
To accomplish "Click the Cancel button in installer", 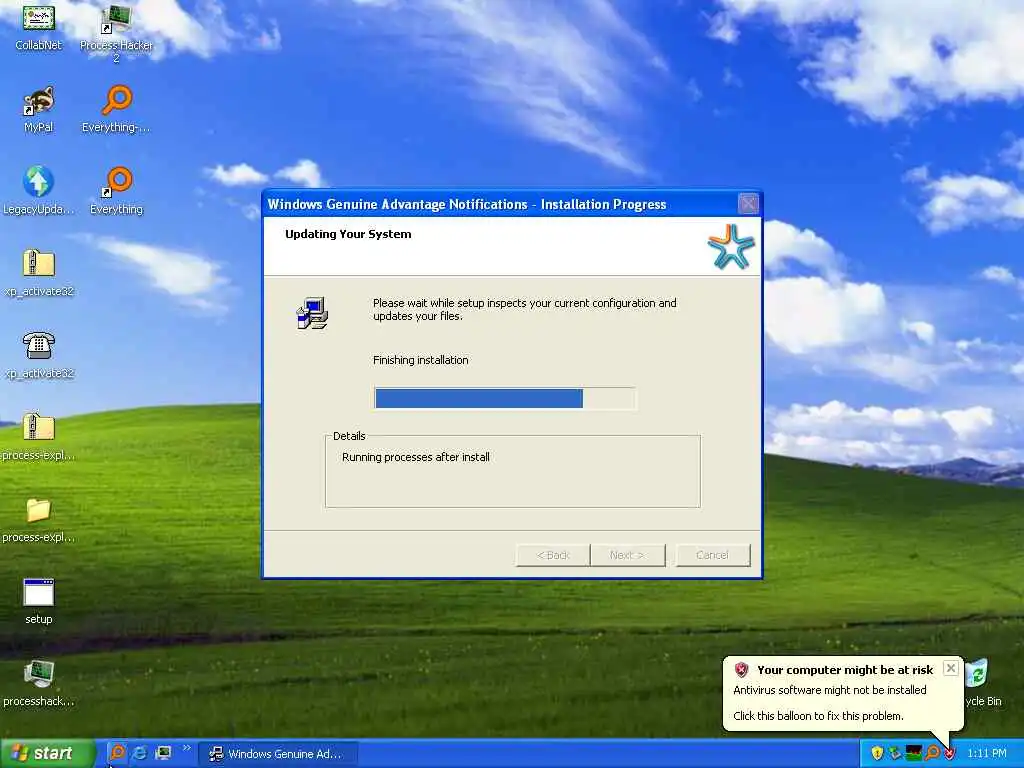I will (712, 555).
